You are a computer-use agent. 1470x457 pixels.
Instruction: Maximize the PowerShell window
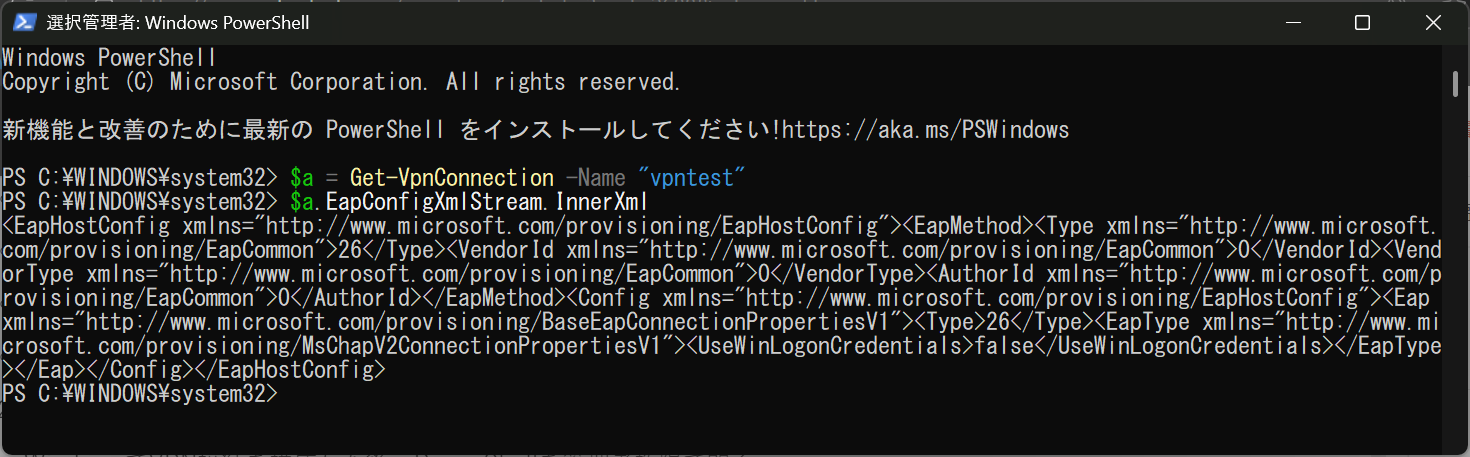click(x=1362, y=22)
